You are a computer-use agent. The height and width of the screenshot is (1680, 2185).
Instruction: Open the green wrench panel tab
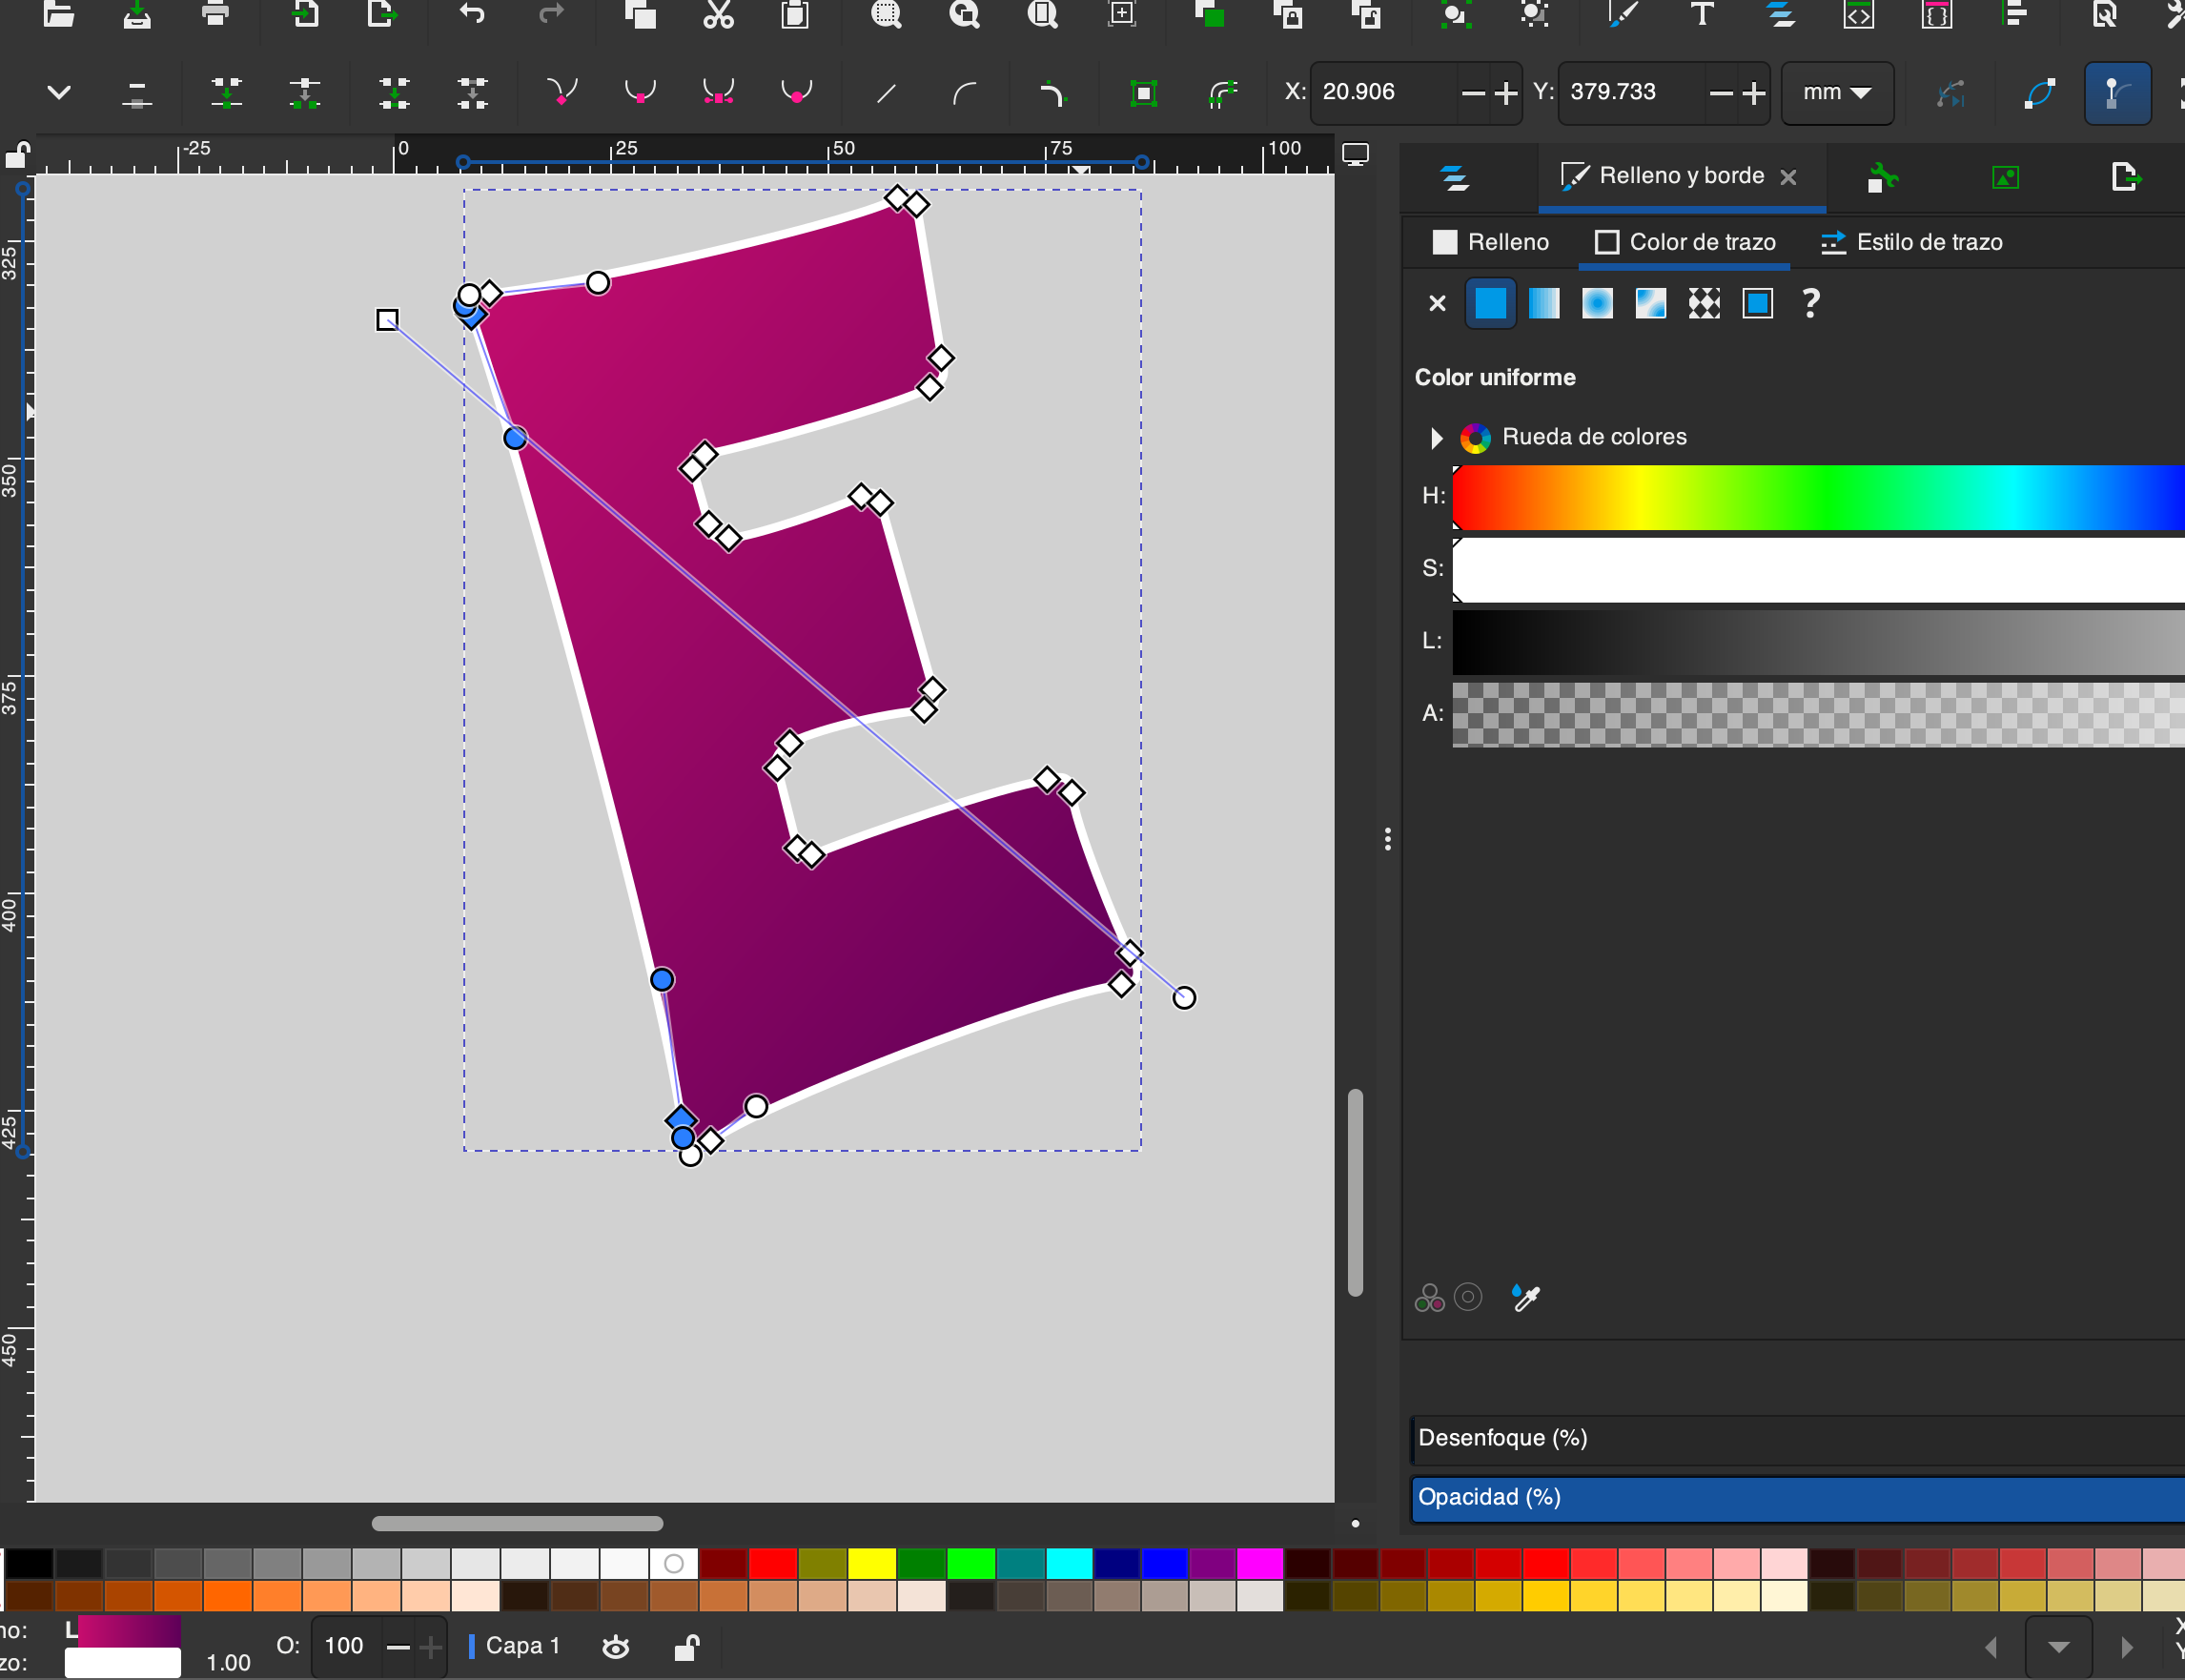(x=1882, y=178)
